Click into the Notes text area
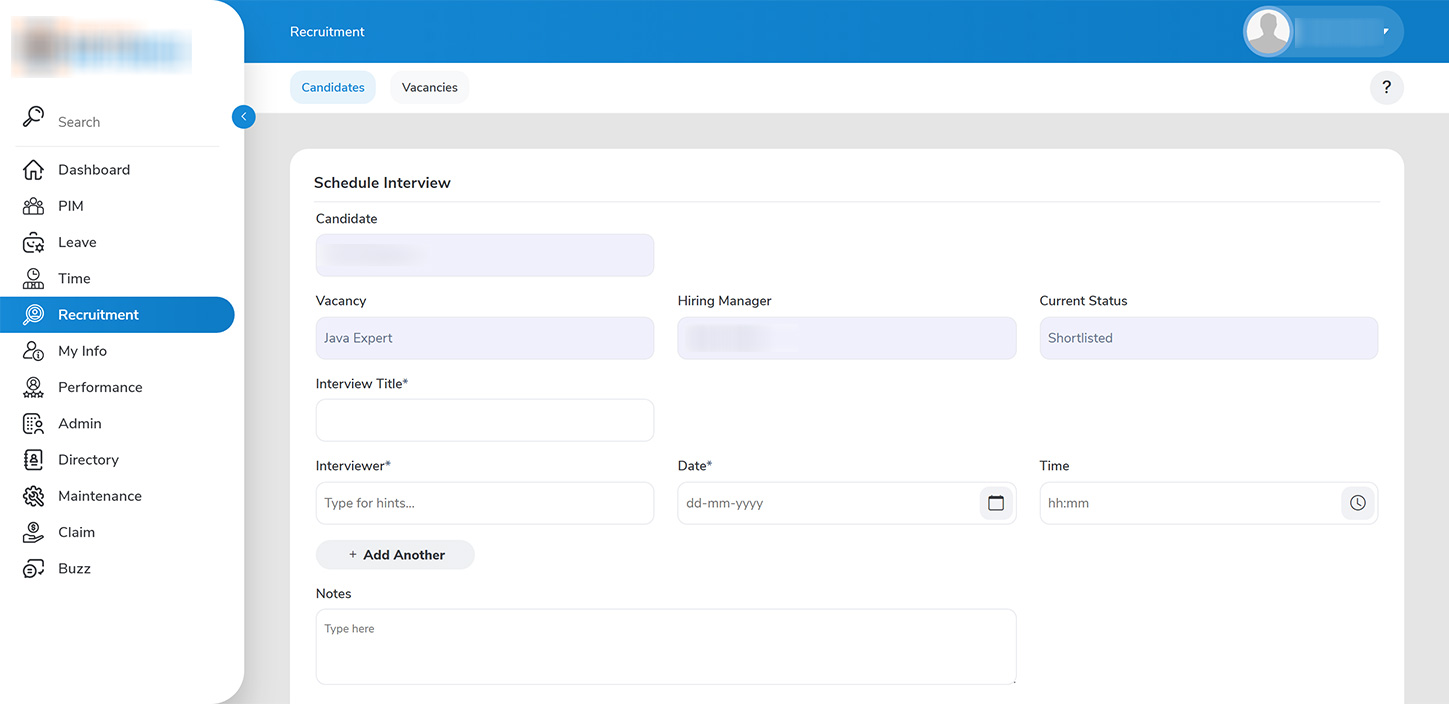 [665, 647]
